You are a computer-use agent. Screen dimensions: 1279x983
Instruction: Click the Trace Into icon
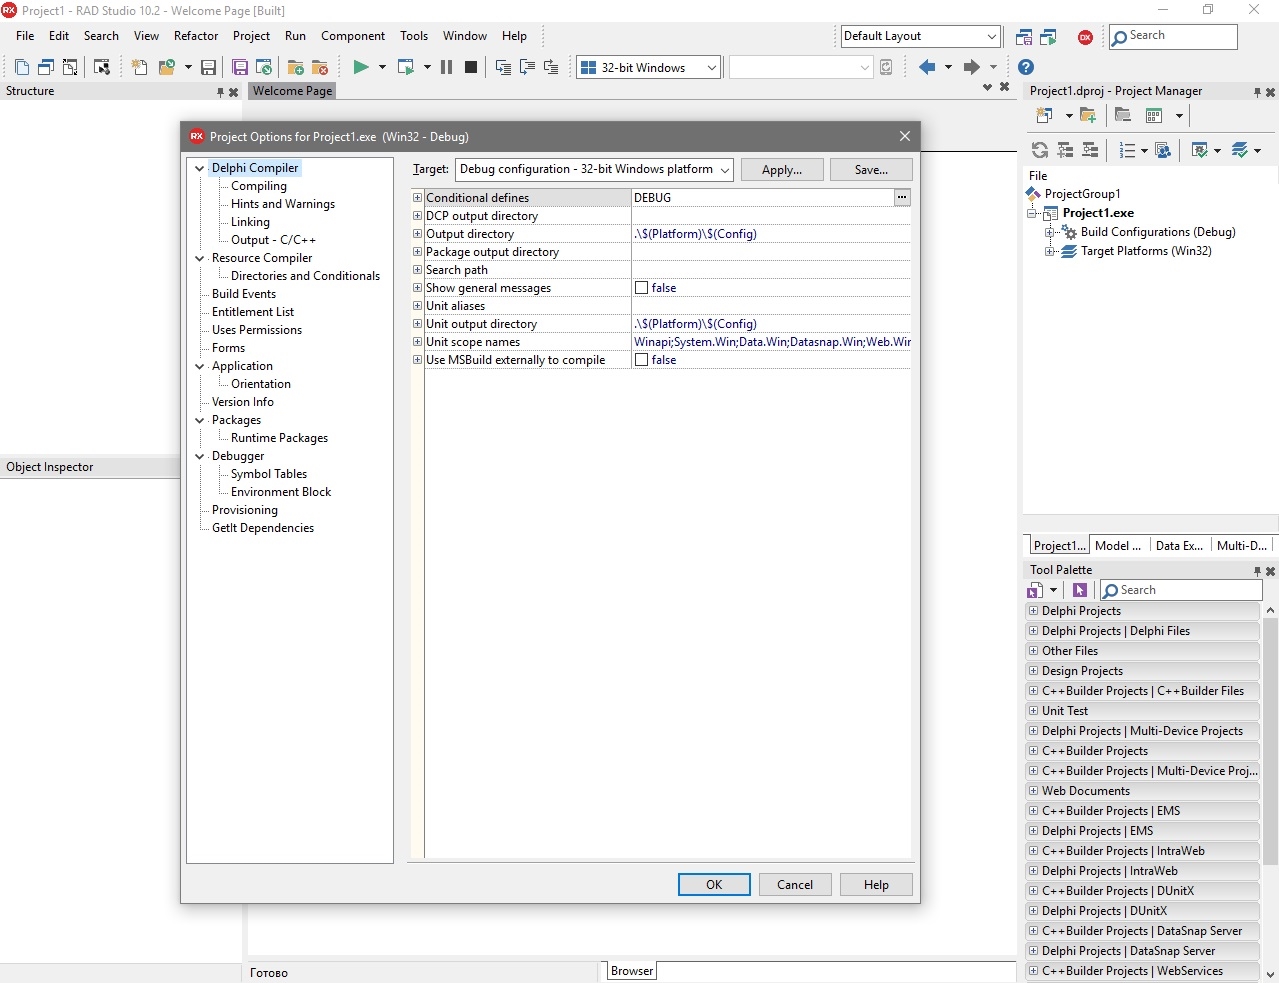[503, 67]
